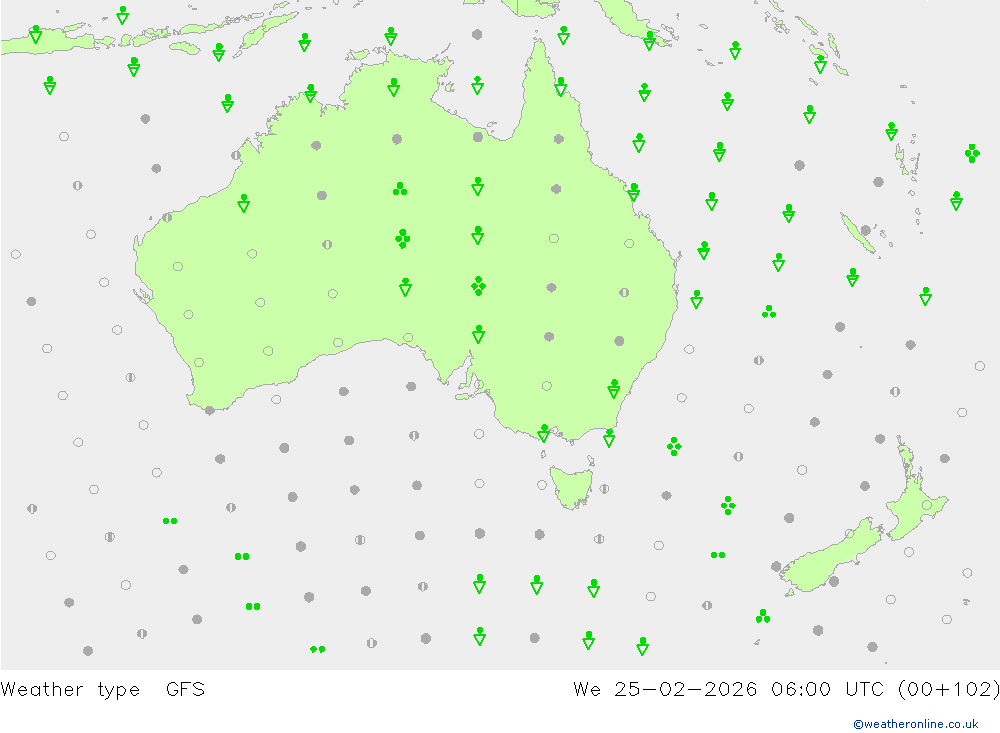Click the gray dot in the Arafura Sea north of Arnhem Land
This screenshot has height=733, width=1000.
[x=477, y=34]
